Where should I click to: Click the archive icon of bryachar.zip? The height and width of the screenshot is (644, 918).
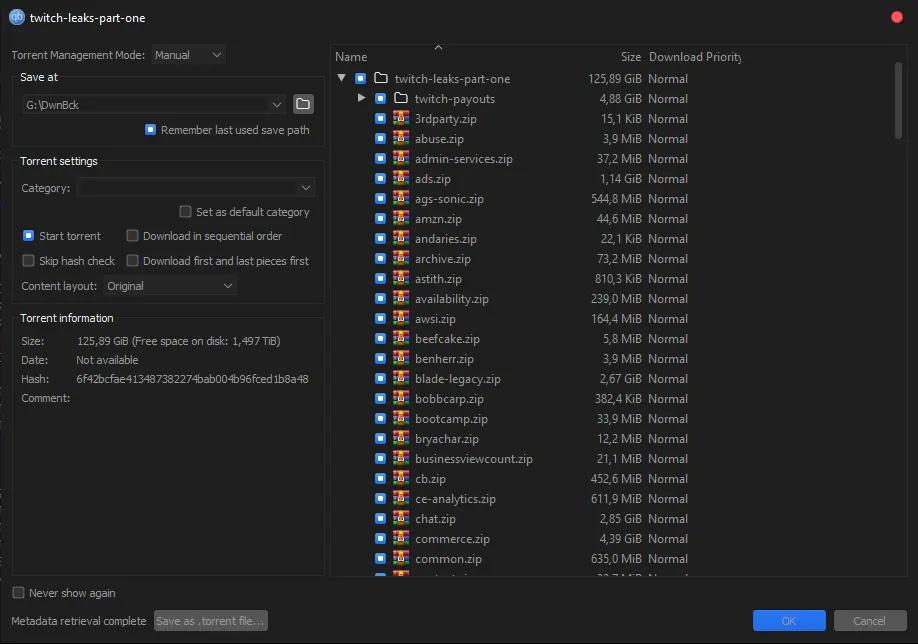(x=400, y=439)
